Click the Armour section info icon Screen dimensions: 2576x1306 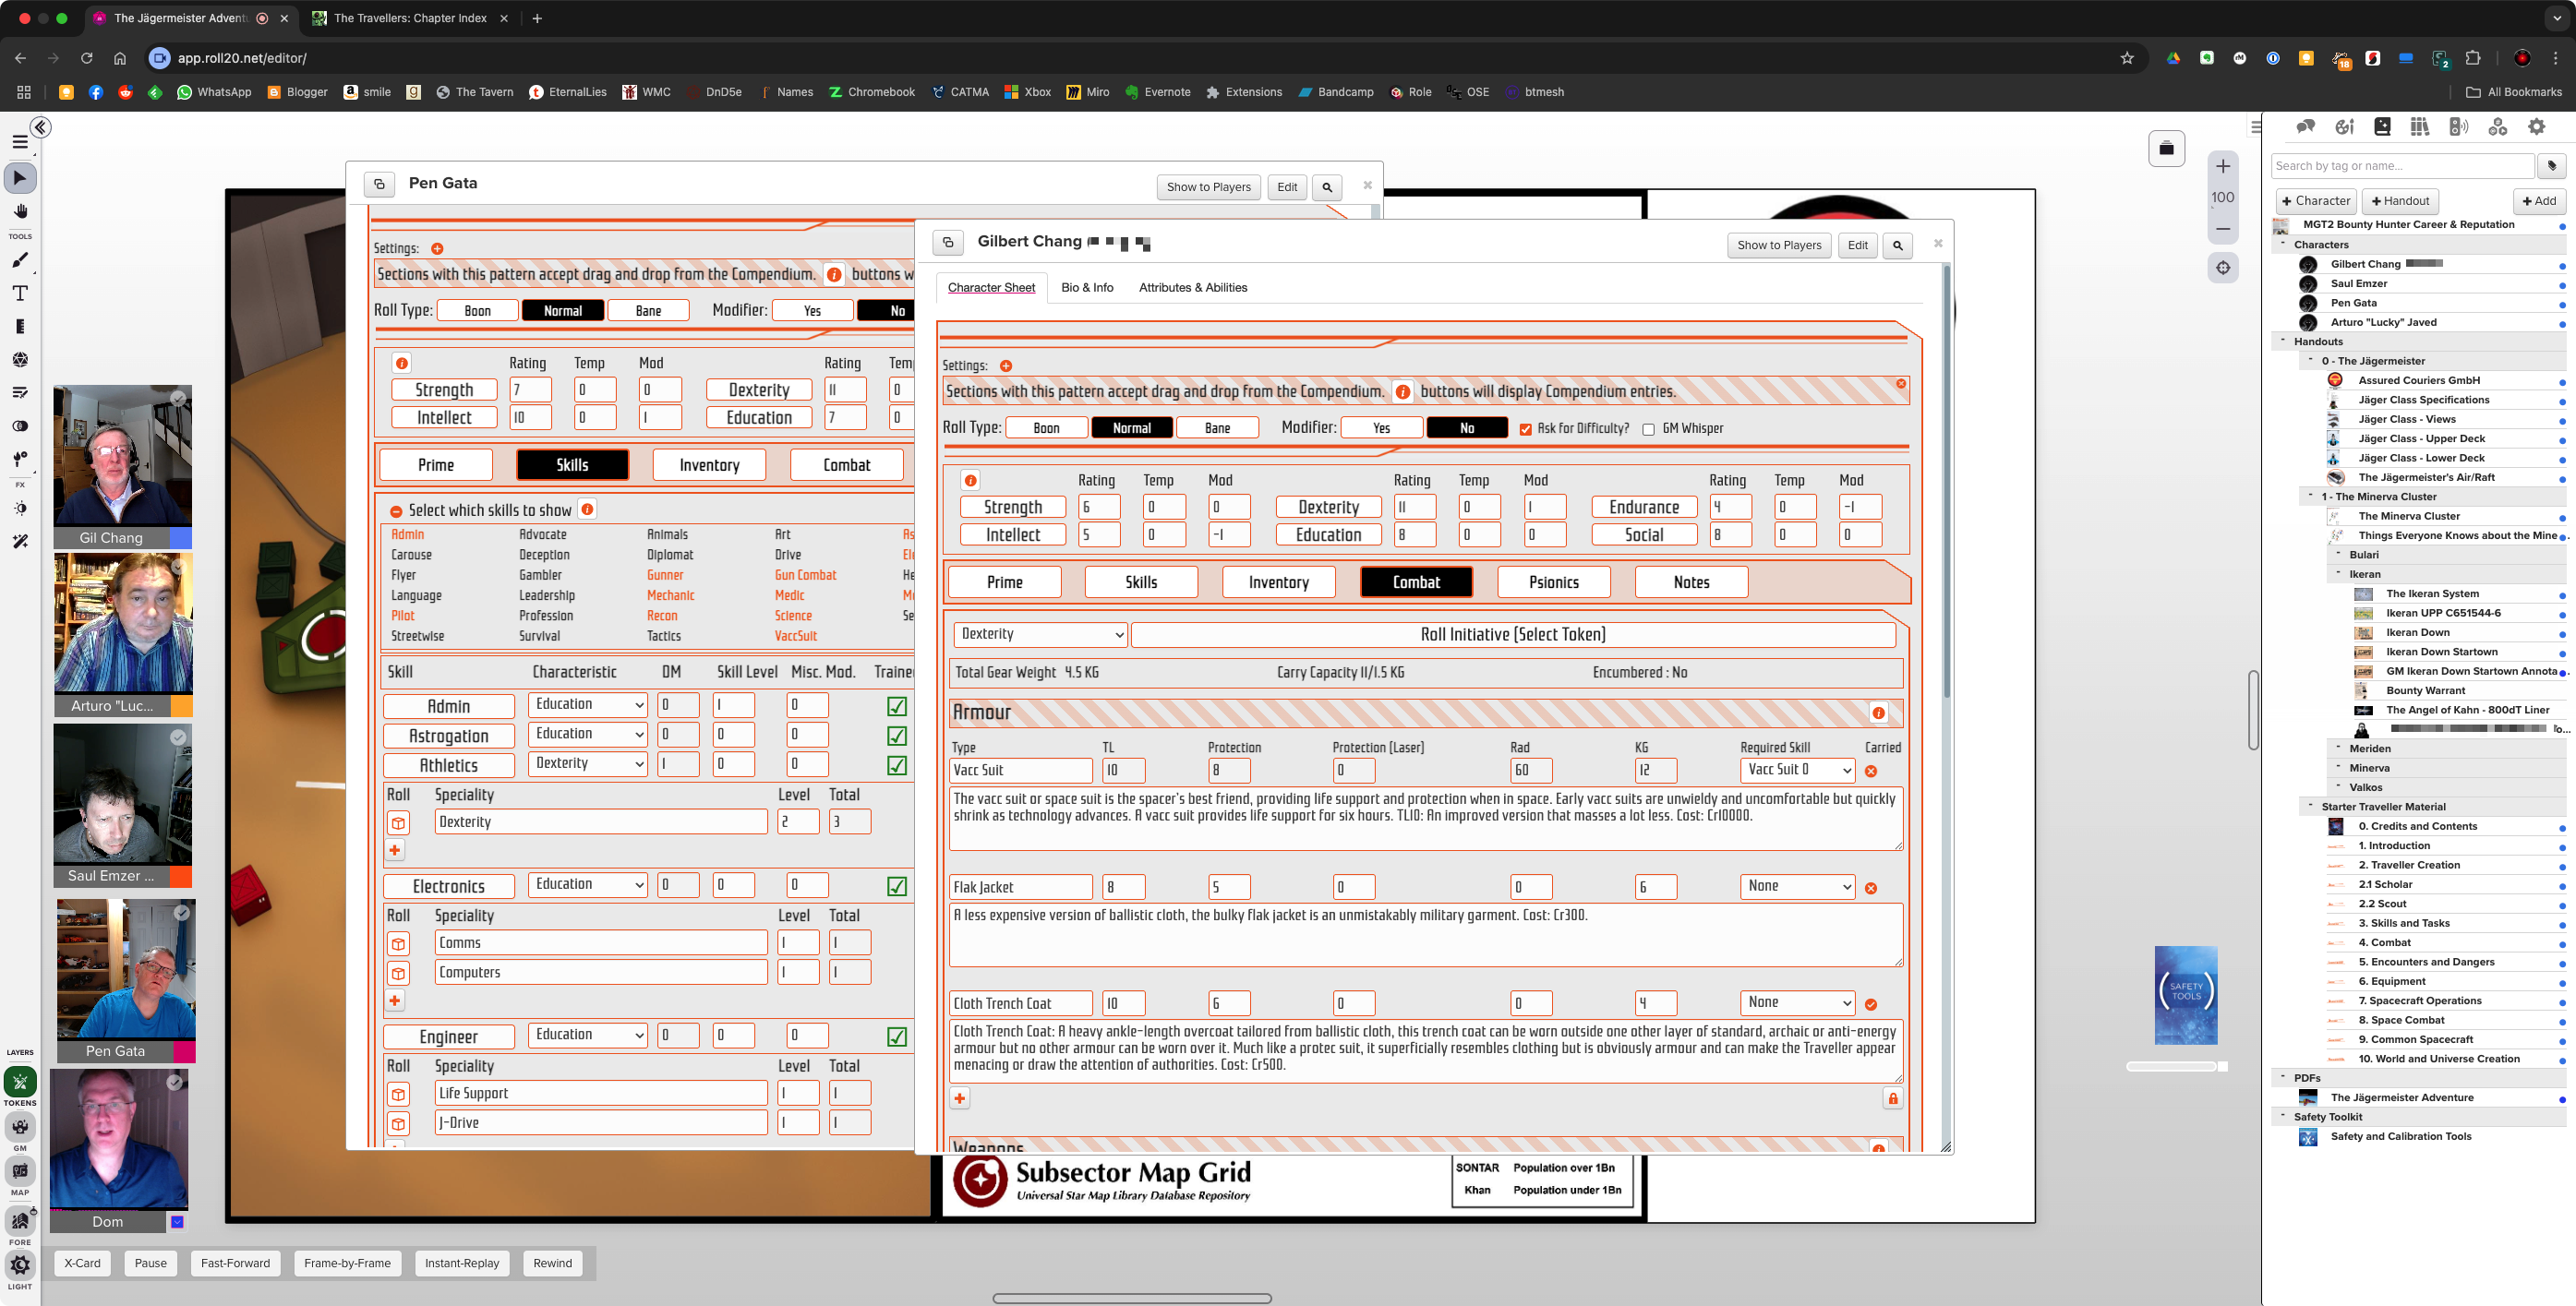tap(1878, 713)
